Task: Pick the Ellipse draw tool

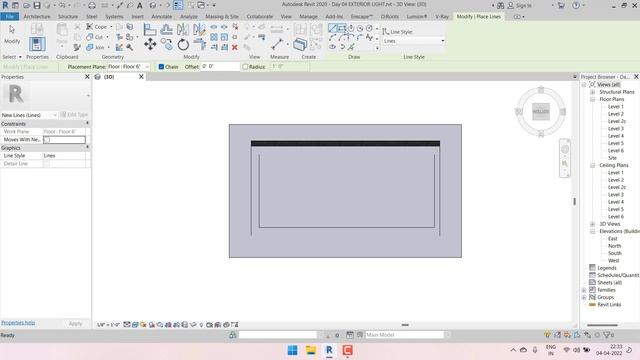Action: (x=333, y=47)
